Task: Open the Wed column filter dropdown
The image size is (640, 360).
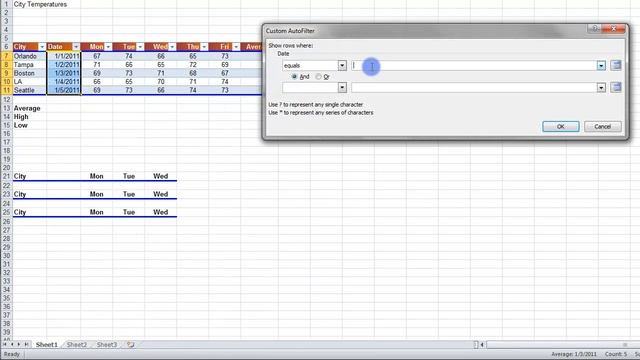Action: click(172, 47)
